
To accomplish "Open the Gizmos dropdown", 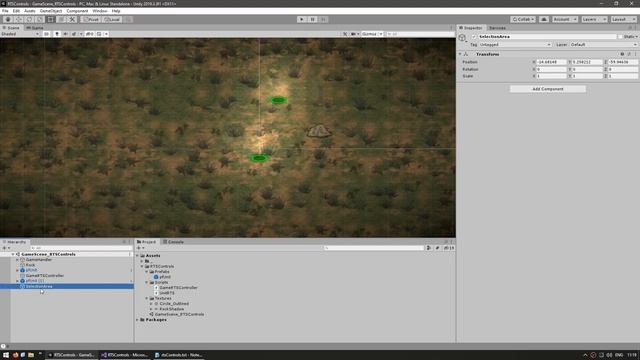I will pyautogui.click(x=371, y=34).
